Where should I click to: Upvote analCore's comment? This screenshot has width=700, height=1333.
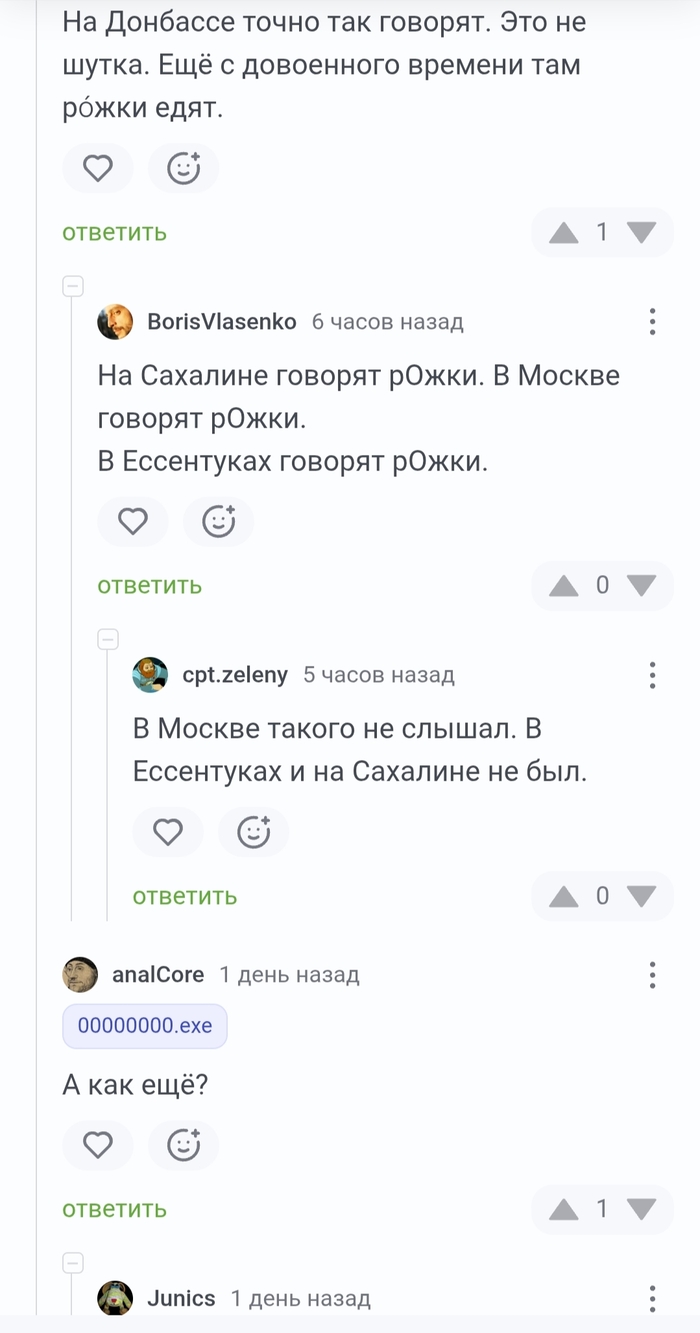[564, 1209]
